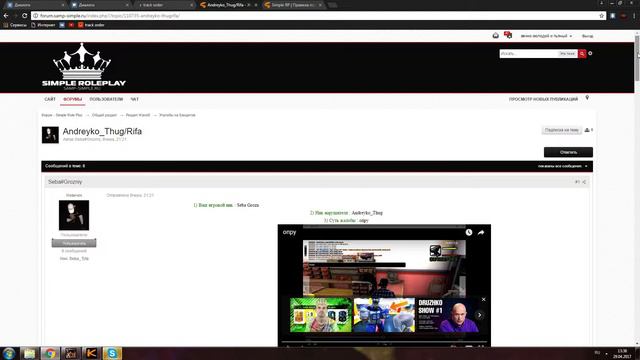The width and height of the screenshot is (640, 360).
Task: Show next suggested videos with arrow
Action: pos(480,315)
